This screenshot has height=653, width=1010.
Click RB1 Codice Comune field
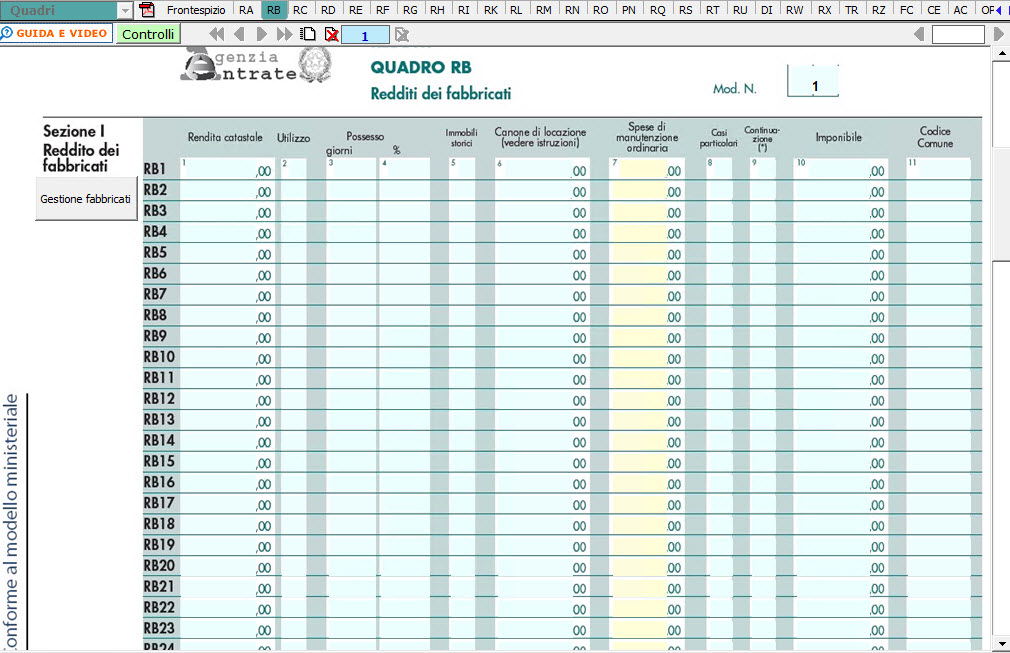[x=939, y=169]
